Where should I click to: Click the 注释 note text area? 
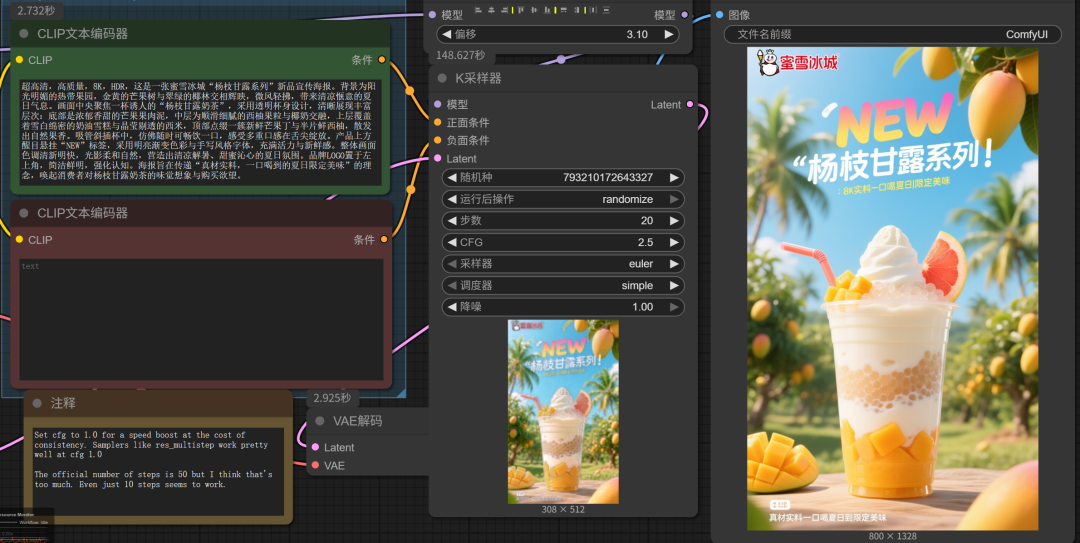coord(158,471)
